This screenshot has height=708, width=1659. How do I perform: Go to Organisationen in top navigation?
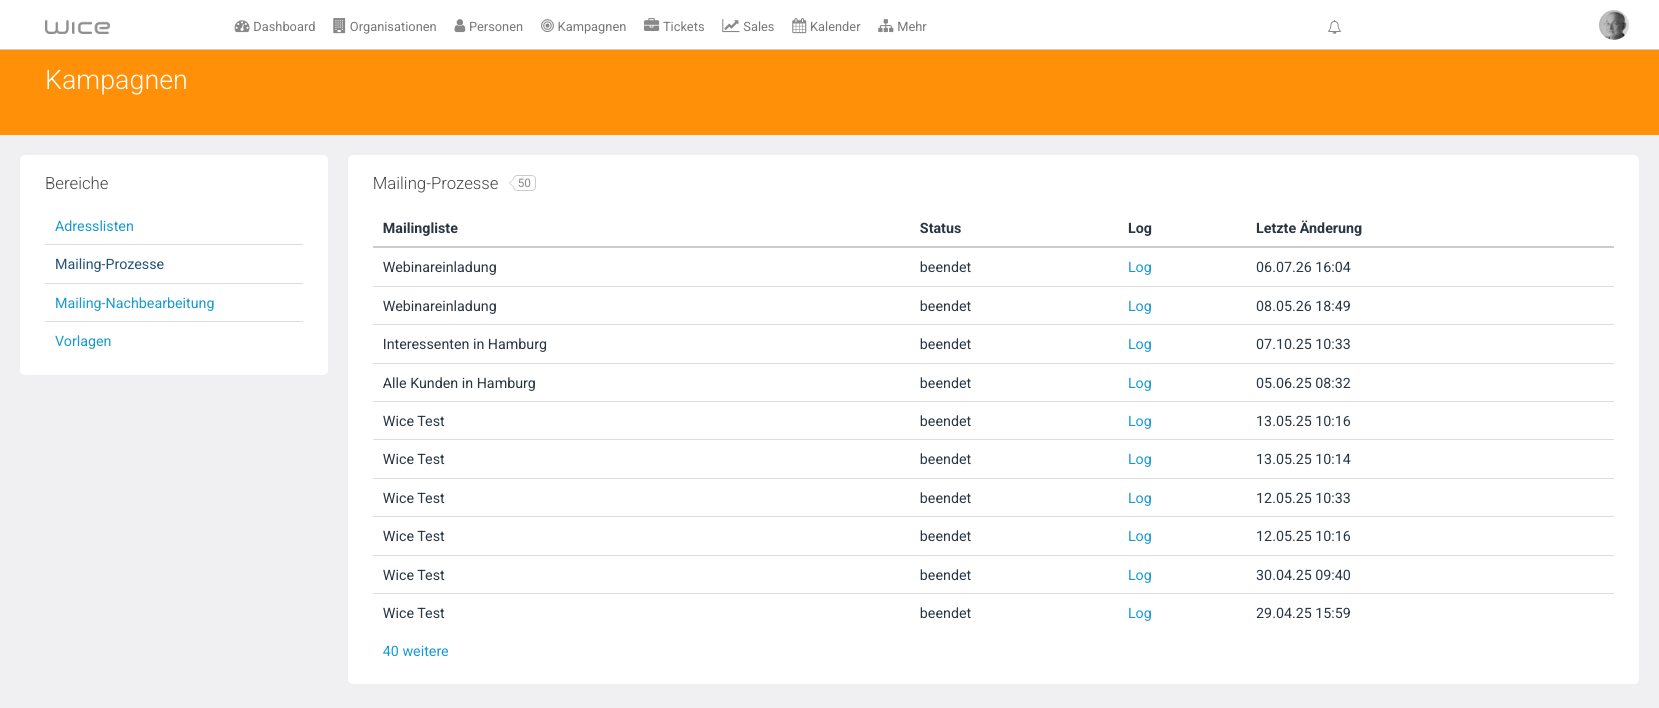385,27
